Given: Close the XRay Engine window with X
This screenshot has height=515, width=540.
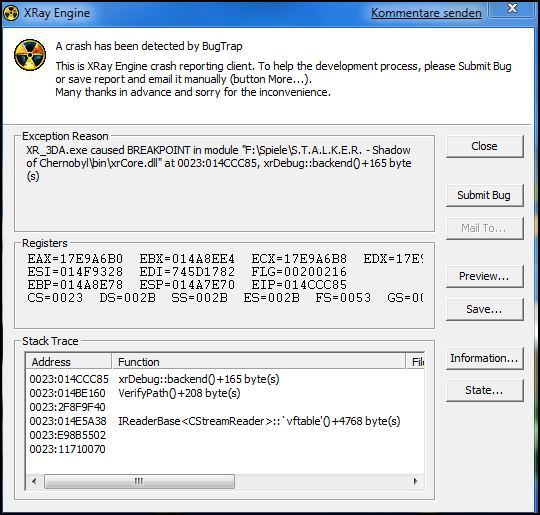Looking at the screenshot, I should (512, 8).
